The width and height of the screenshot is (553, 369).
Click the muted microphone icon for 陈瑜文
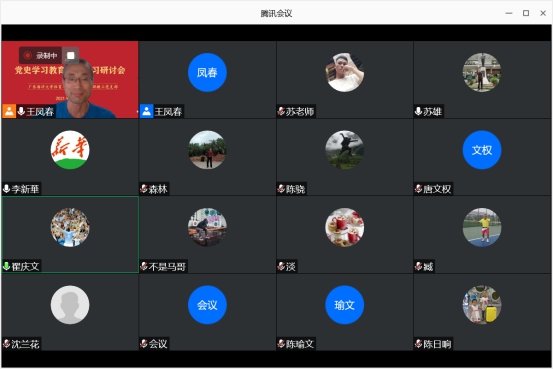pos(281,344)
